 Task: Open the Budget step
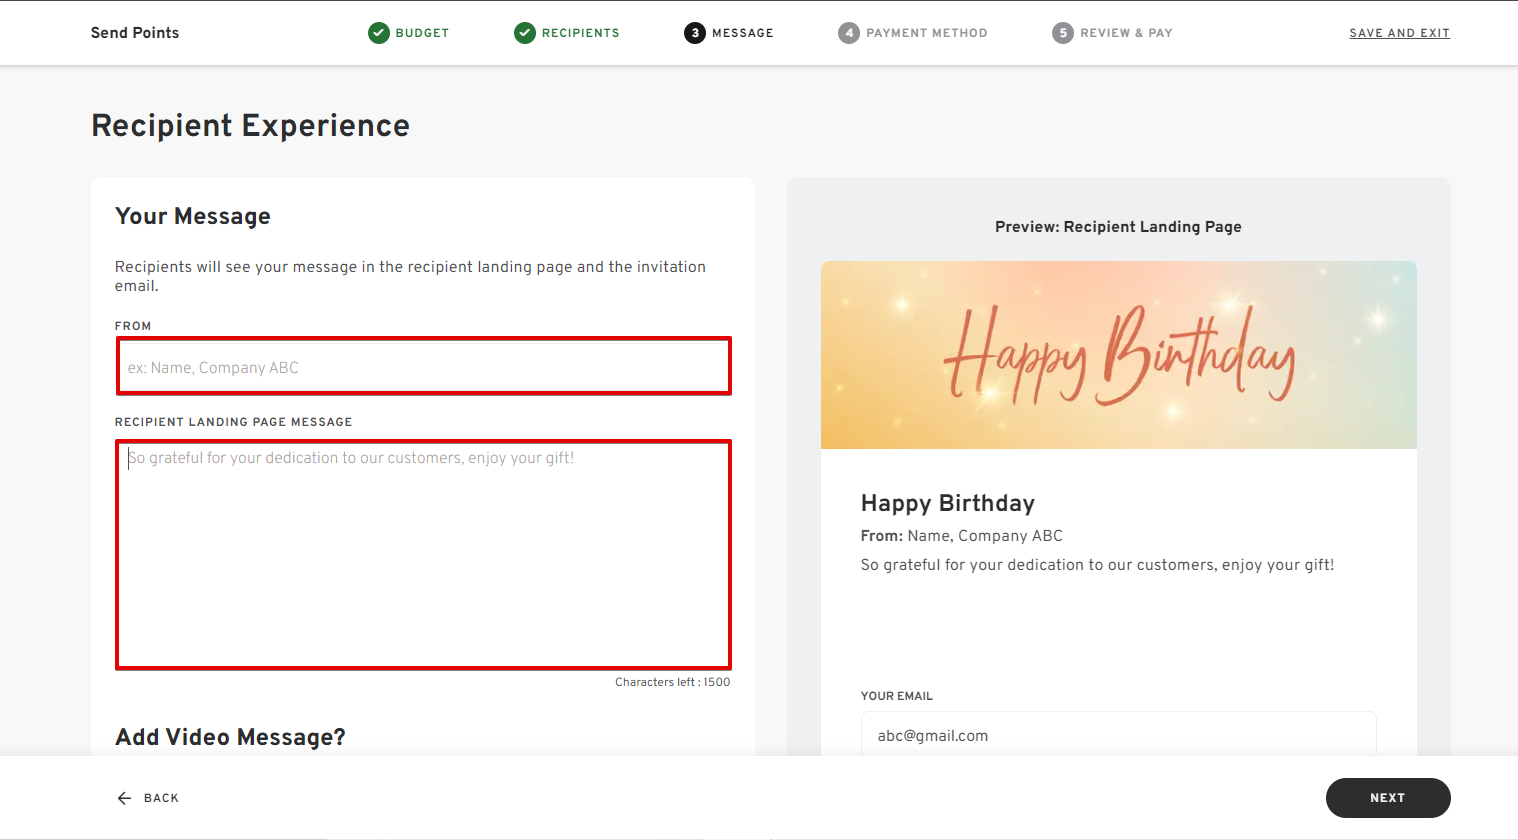click(x=422, y=33)
